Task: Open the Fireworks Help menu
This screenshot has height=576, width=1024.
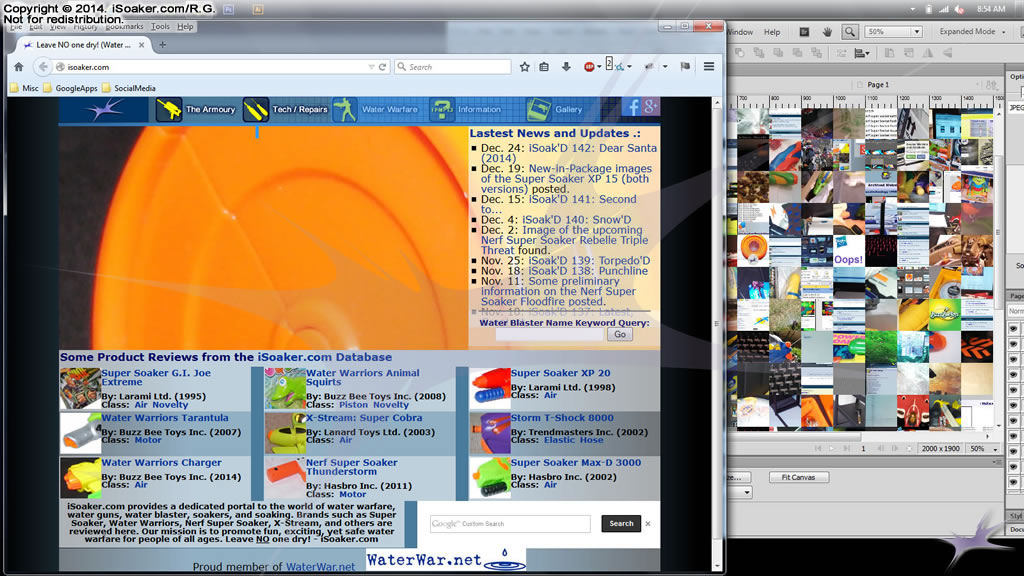Action: (772, 32)
